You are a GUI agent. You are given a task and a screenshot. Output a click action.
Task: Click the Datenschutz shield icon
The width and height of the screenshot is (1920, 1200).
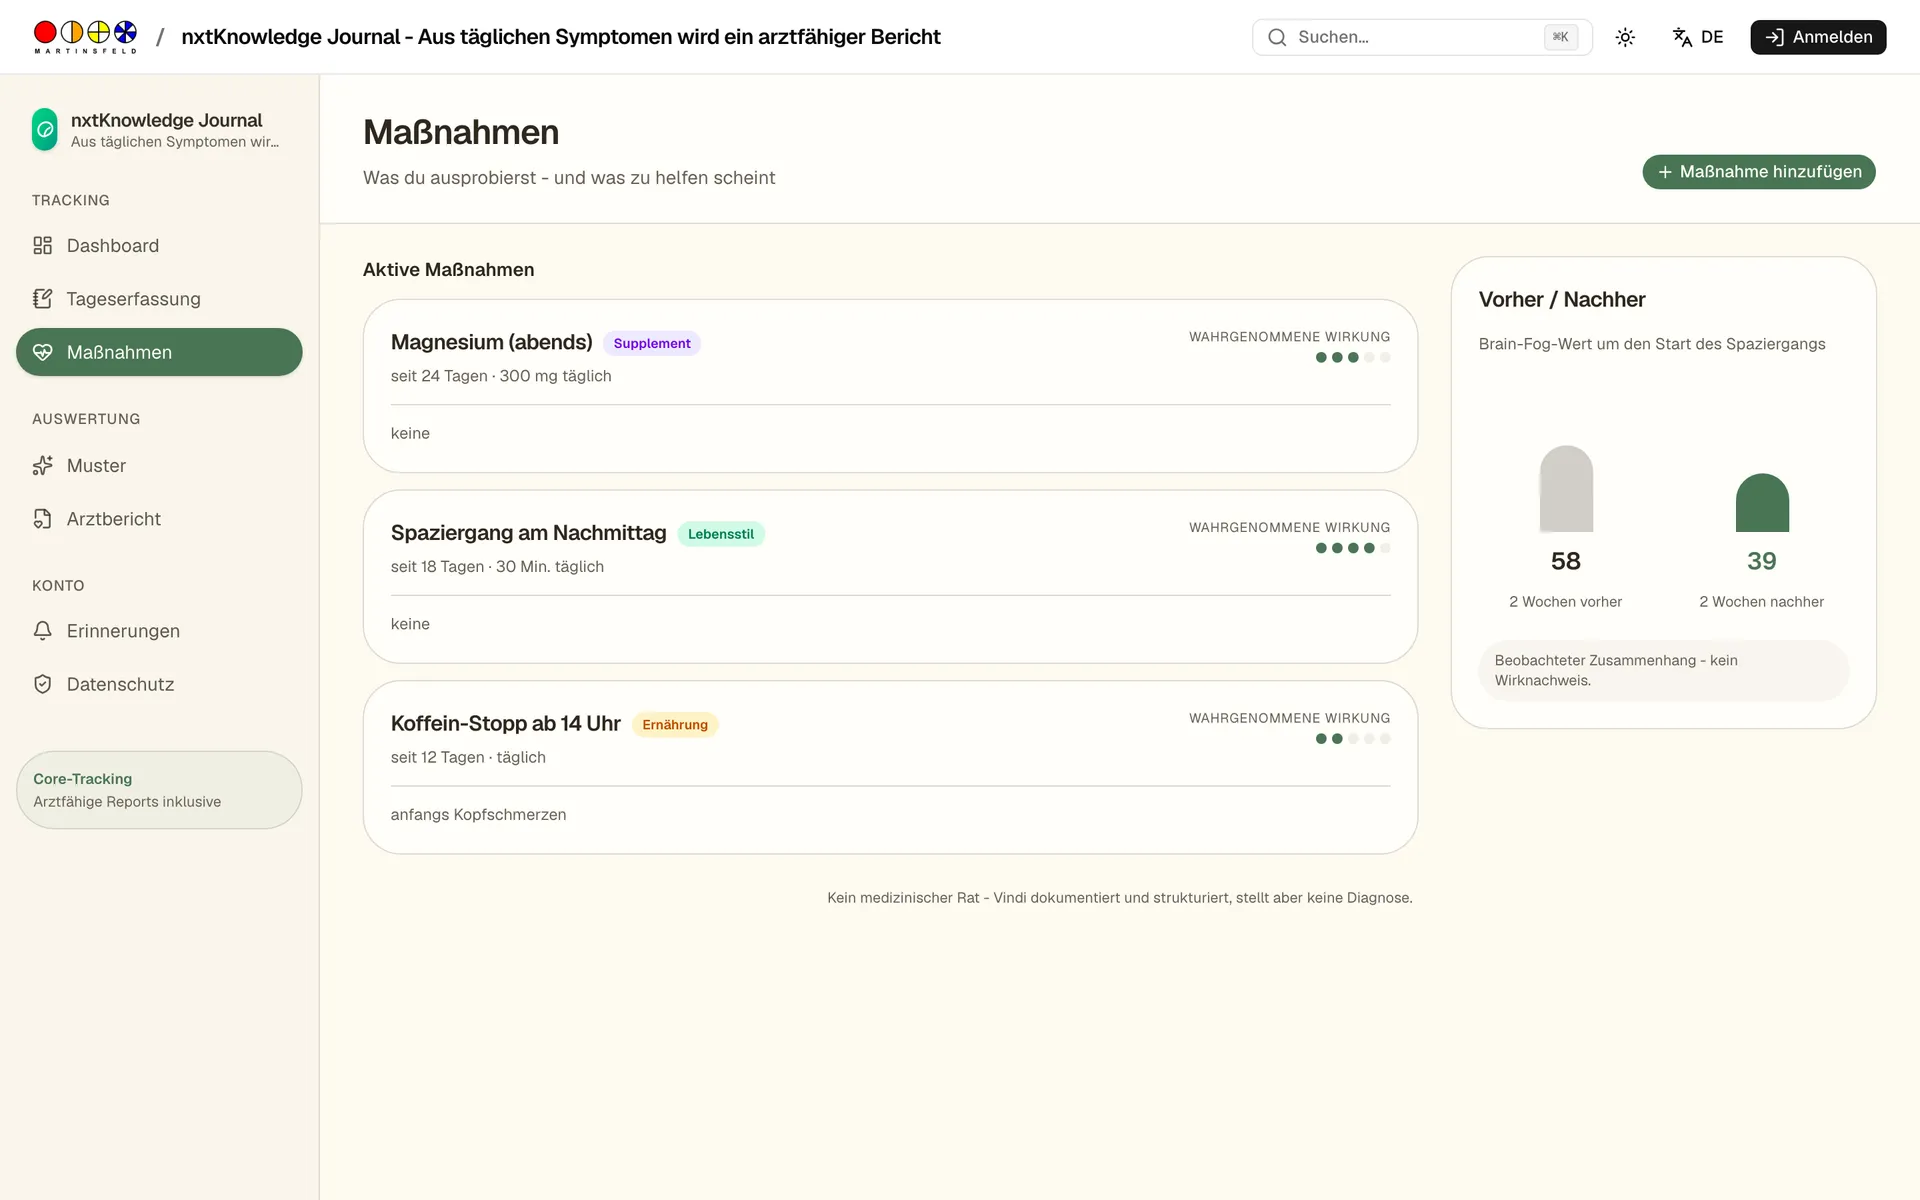coord(42,684)
